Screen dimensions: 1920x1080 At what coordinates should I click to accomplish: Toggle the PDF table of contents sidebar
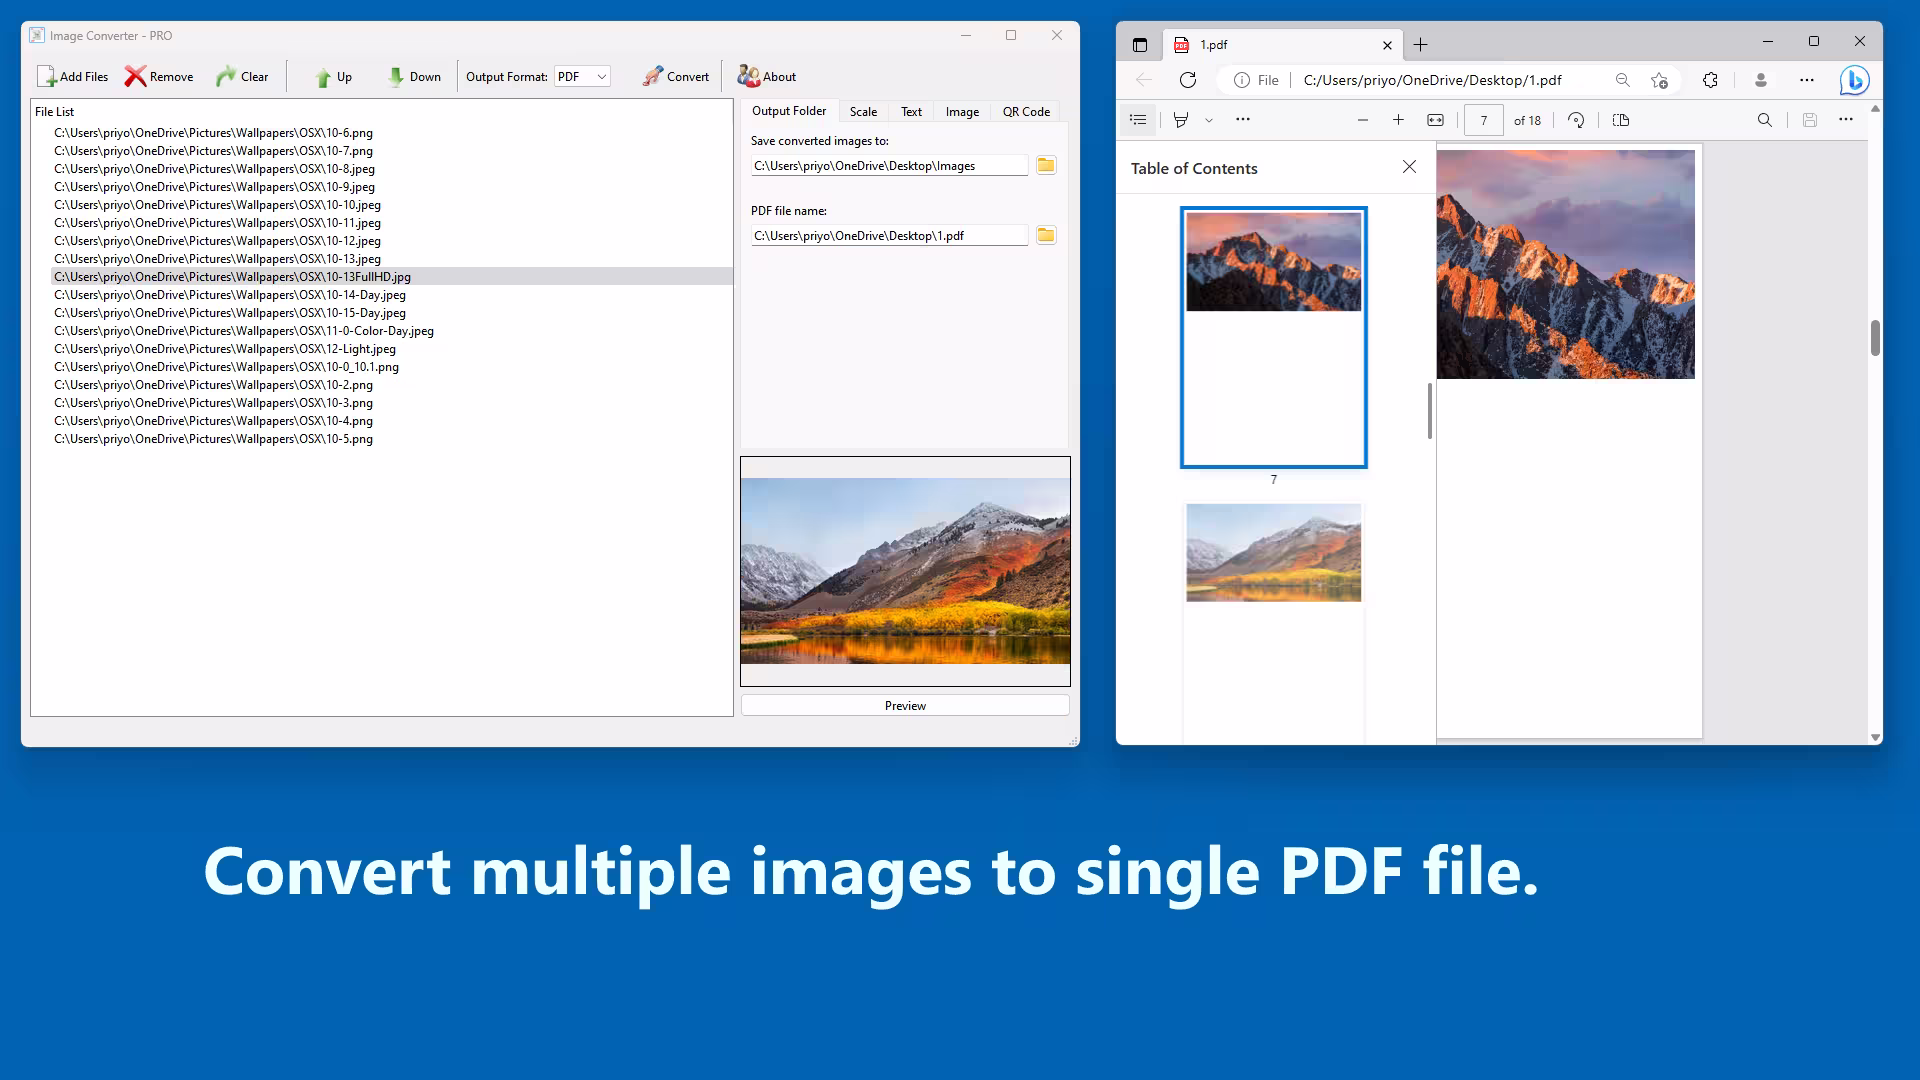1138,120
